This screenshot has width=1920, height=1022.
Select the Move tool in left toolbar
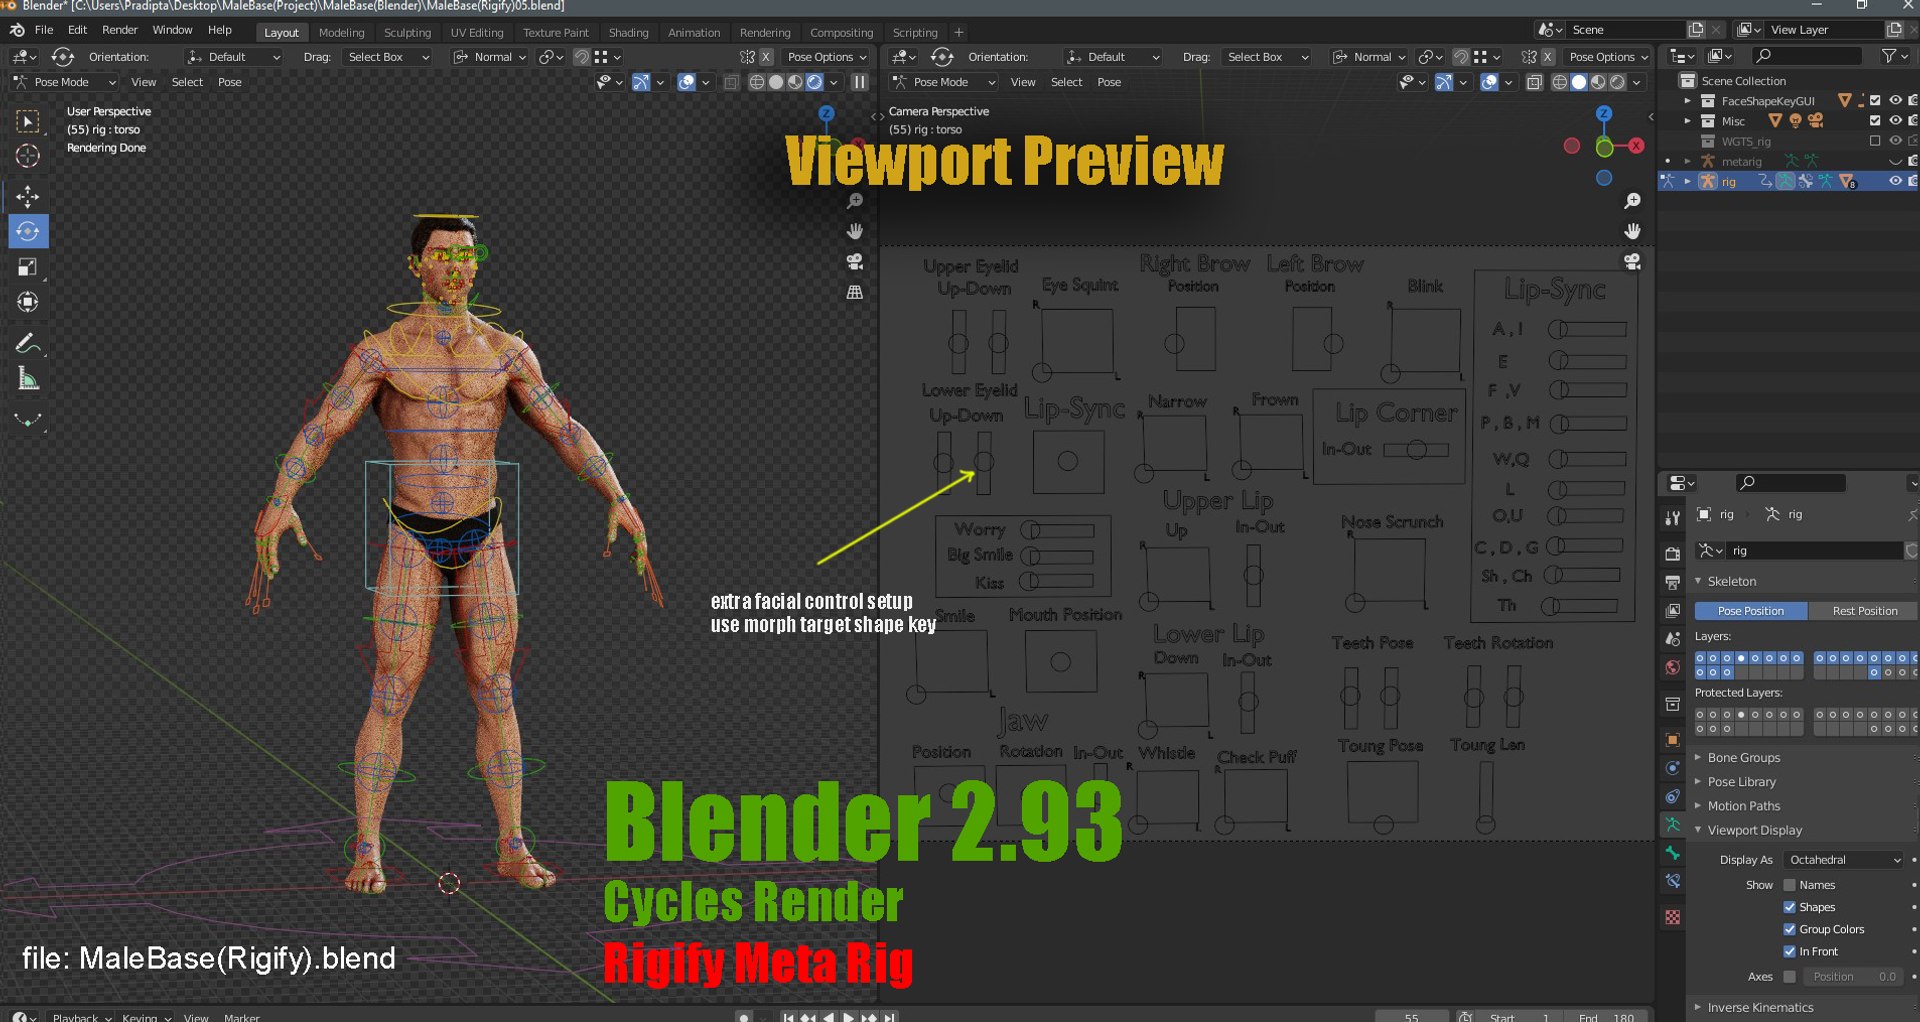click(28, 196)
